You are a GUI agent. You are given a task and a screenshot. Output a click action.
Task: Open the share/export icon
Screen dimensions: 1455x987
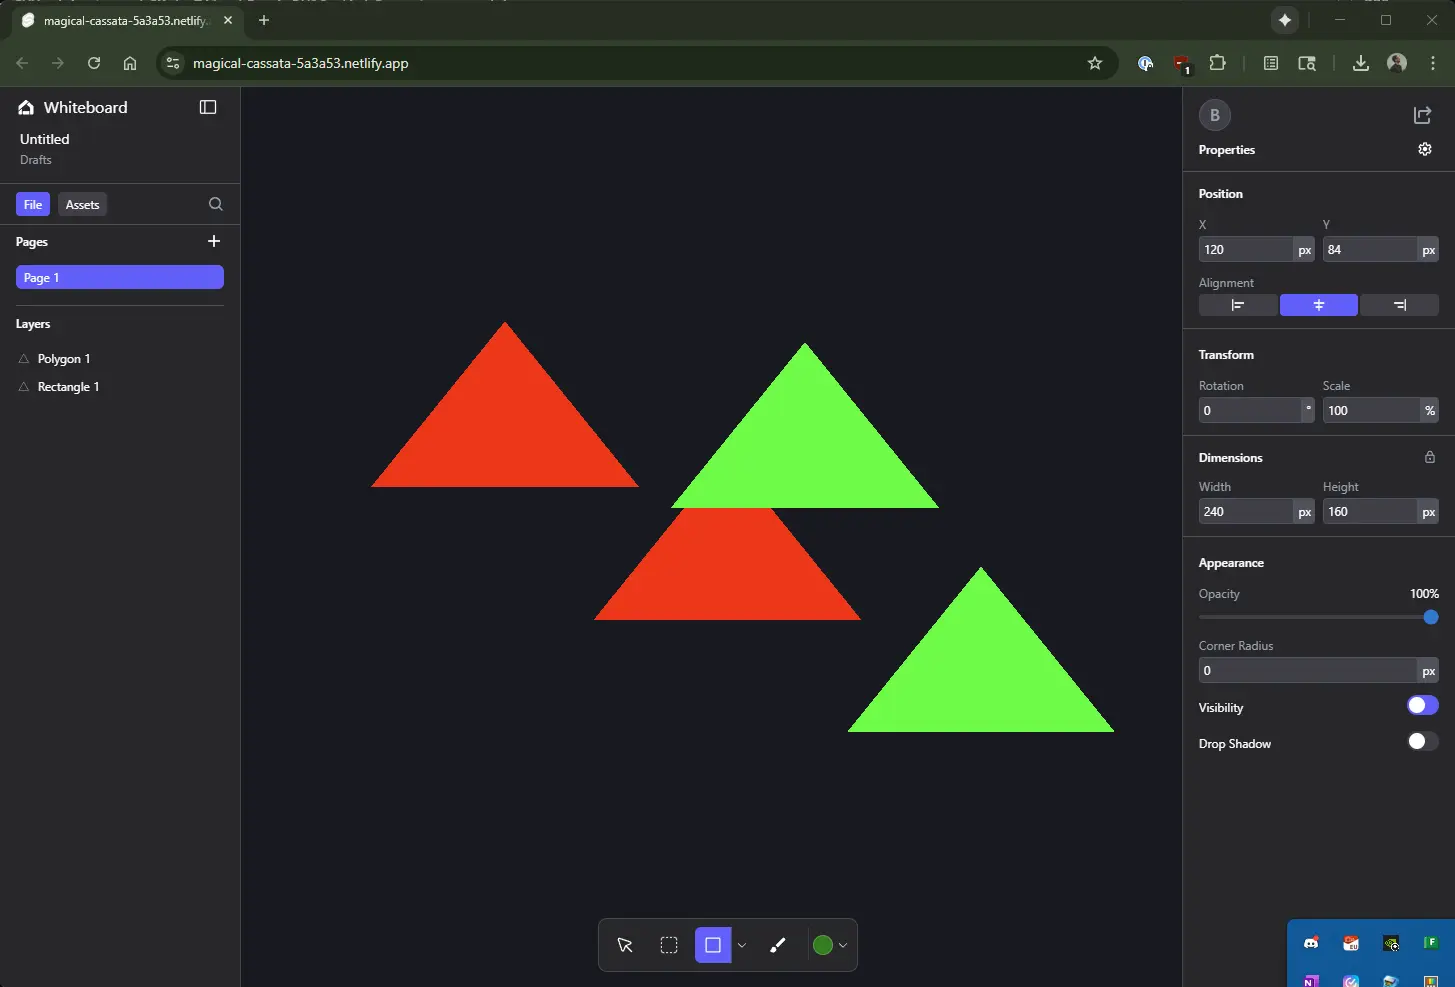[x=1422, y=116]
